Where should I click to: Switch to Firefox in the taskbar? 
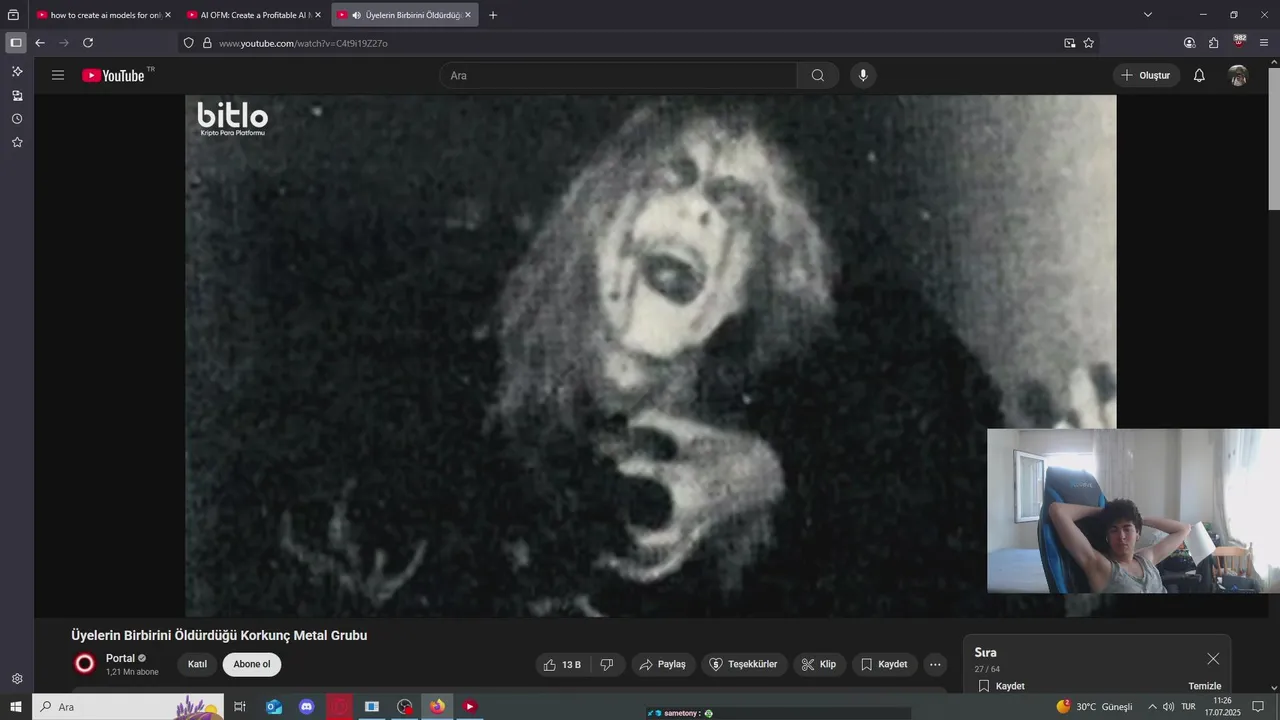pos(437,707)
